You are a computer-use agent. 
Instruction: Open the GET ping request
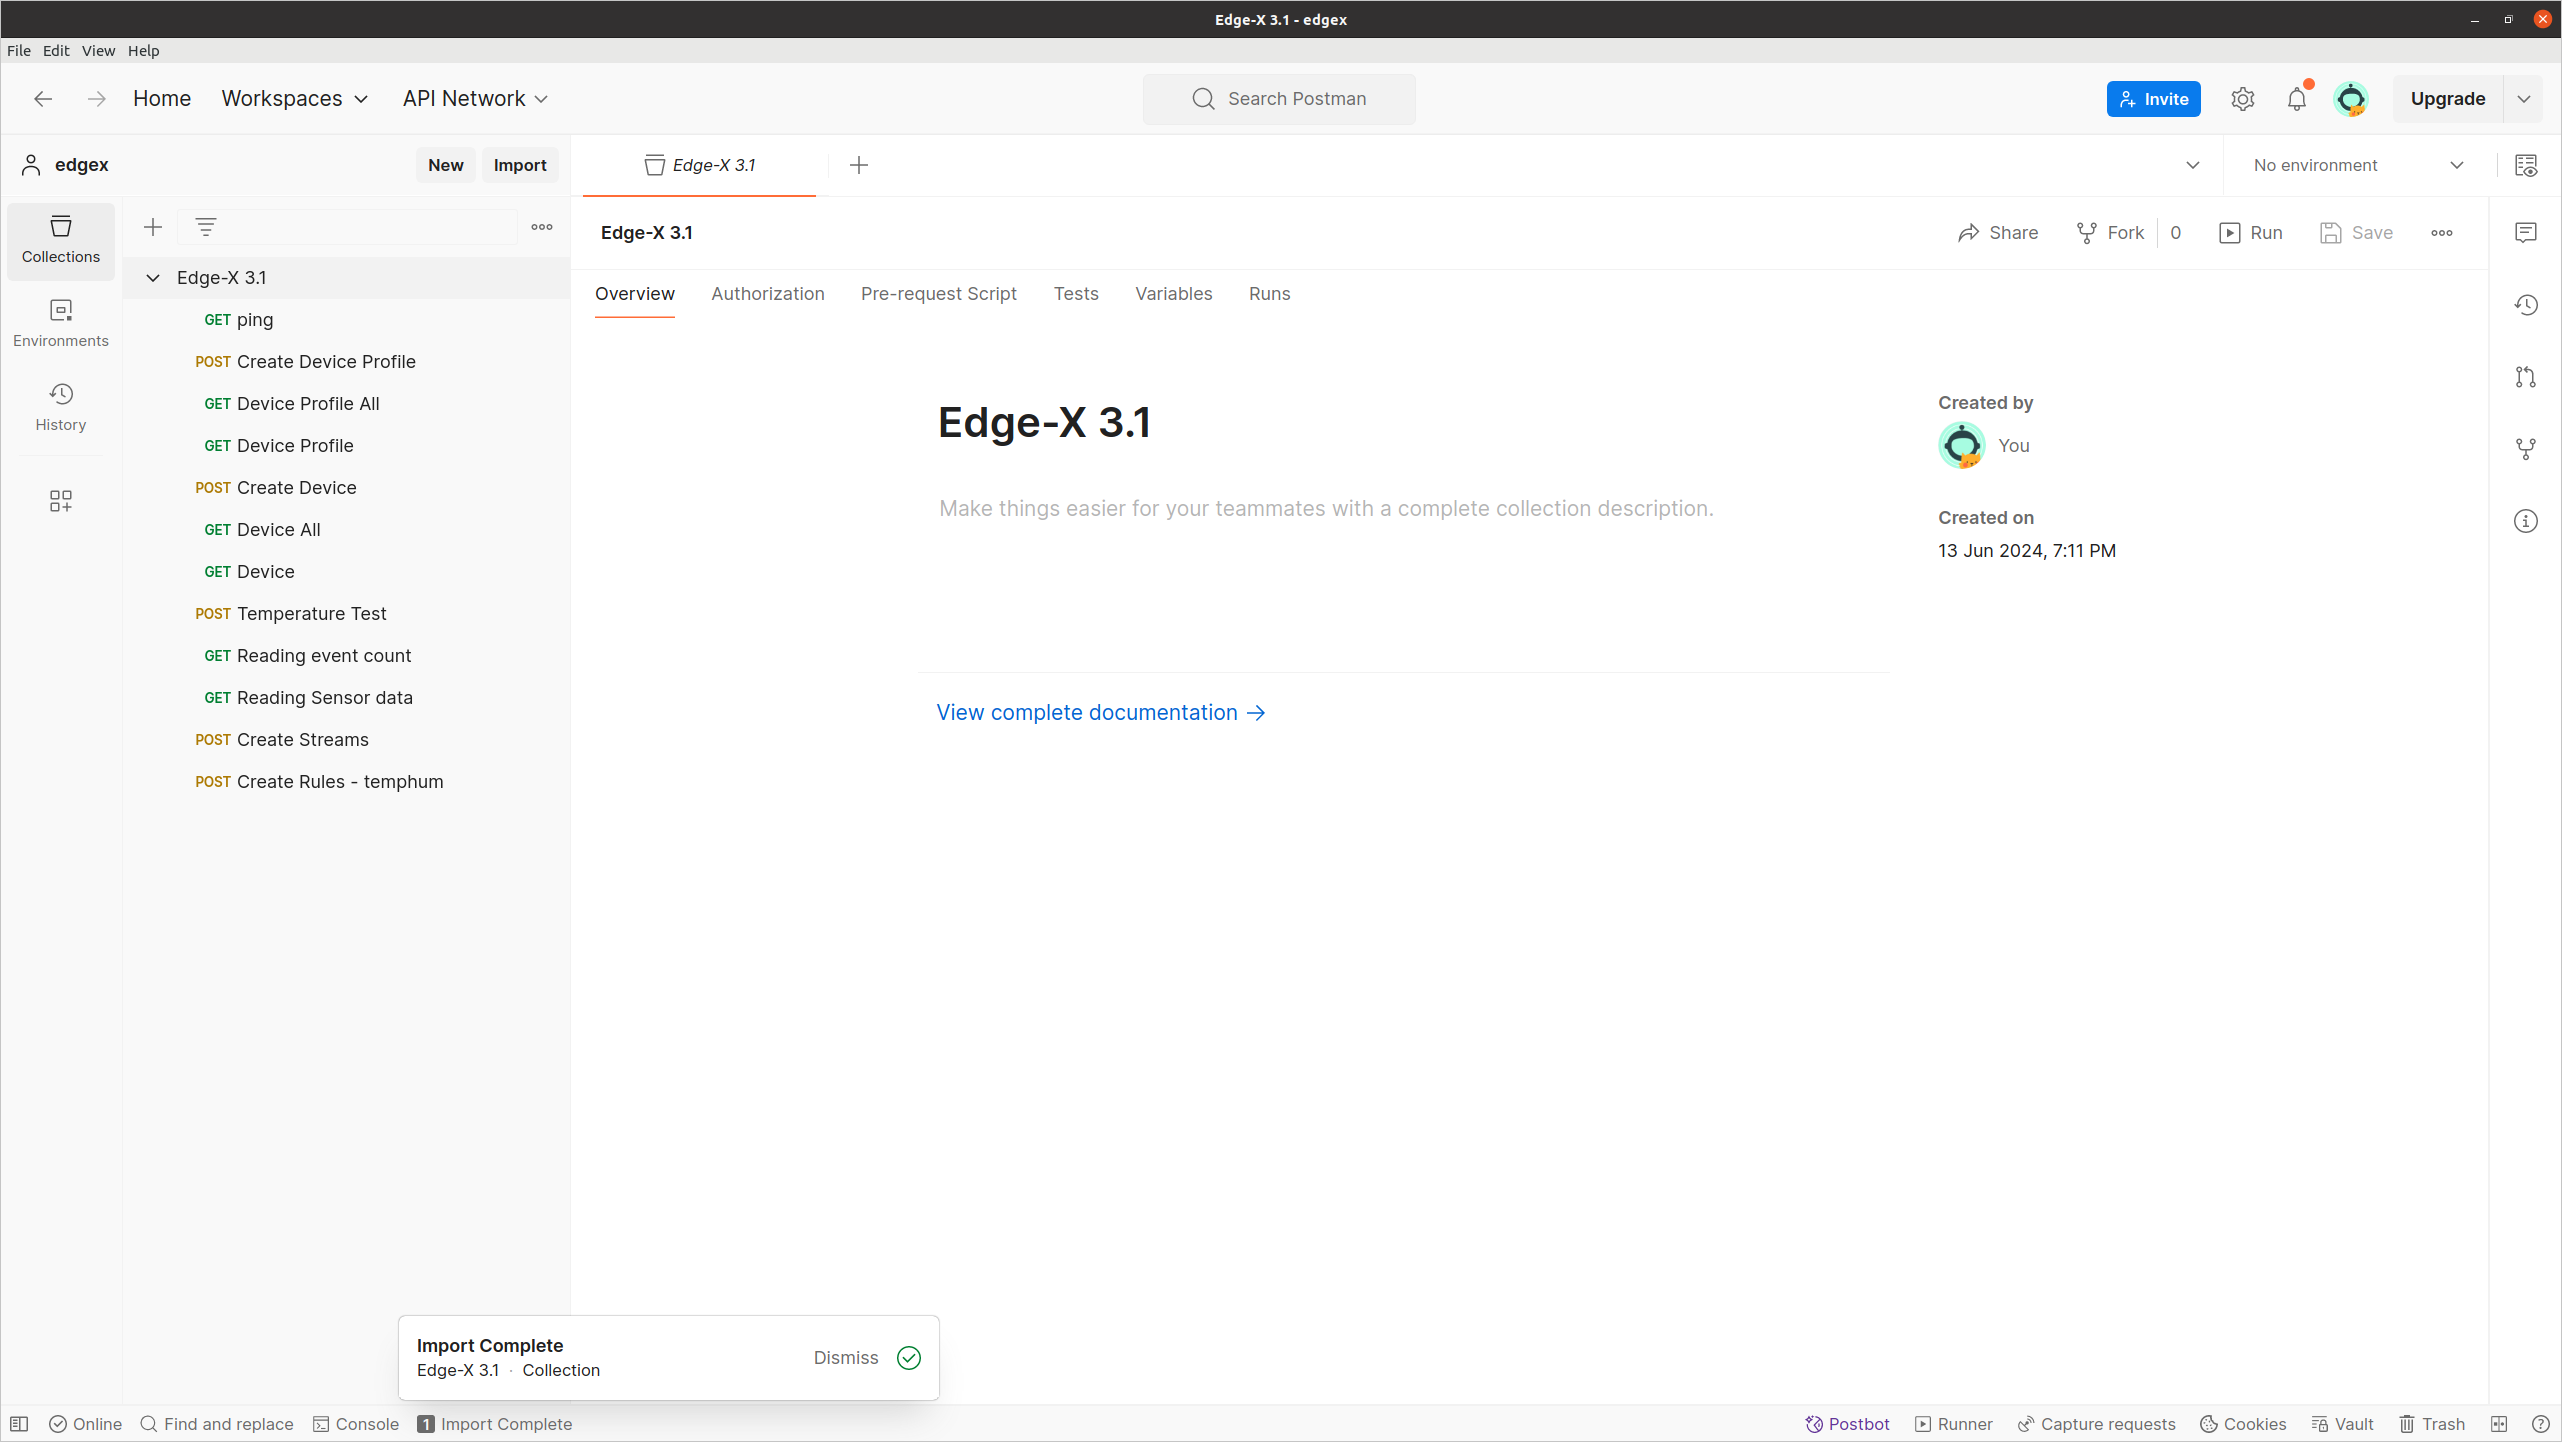point(346,320)
